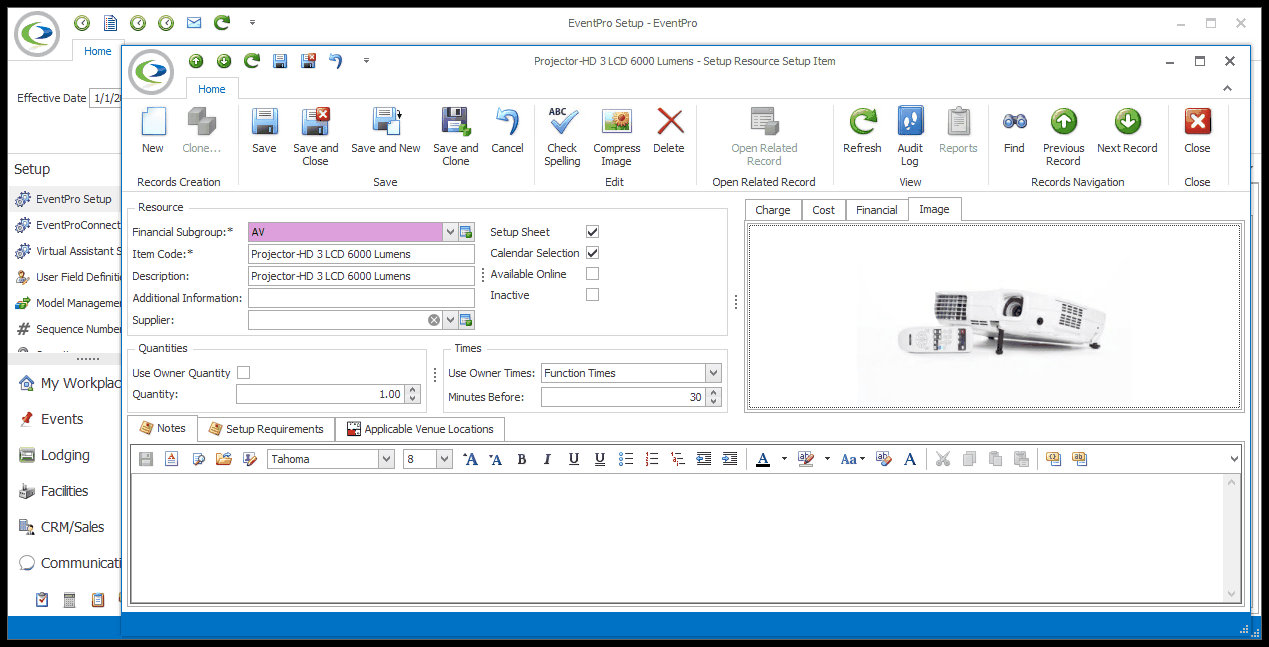Toggle bold in the notes editor

pos(522,459)
